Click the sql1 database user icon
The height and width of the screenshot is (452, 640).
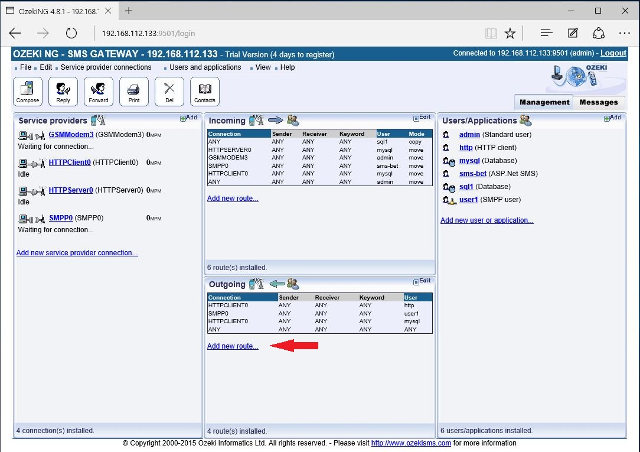point(449,187)
